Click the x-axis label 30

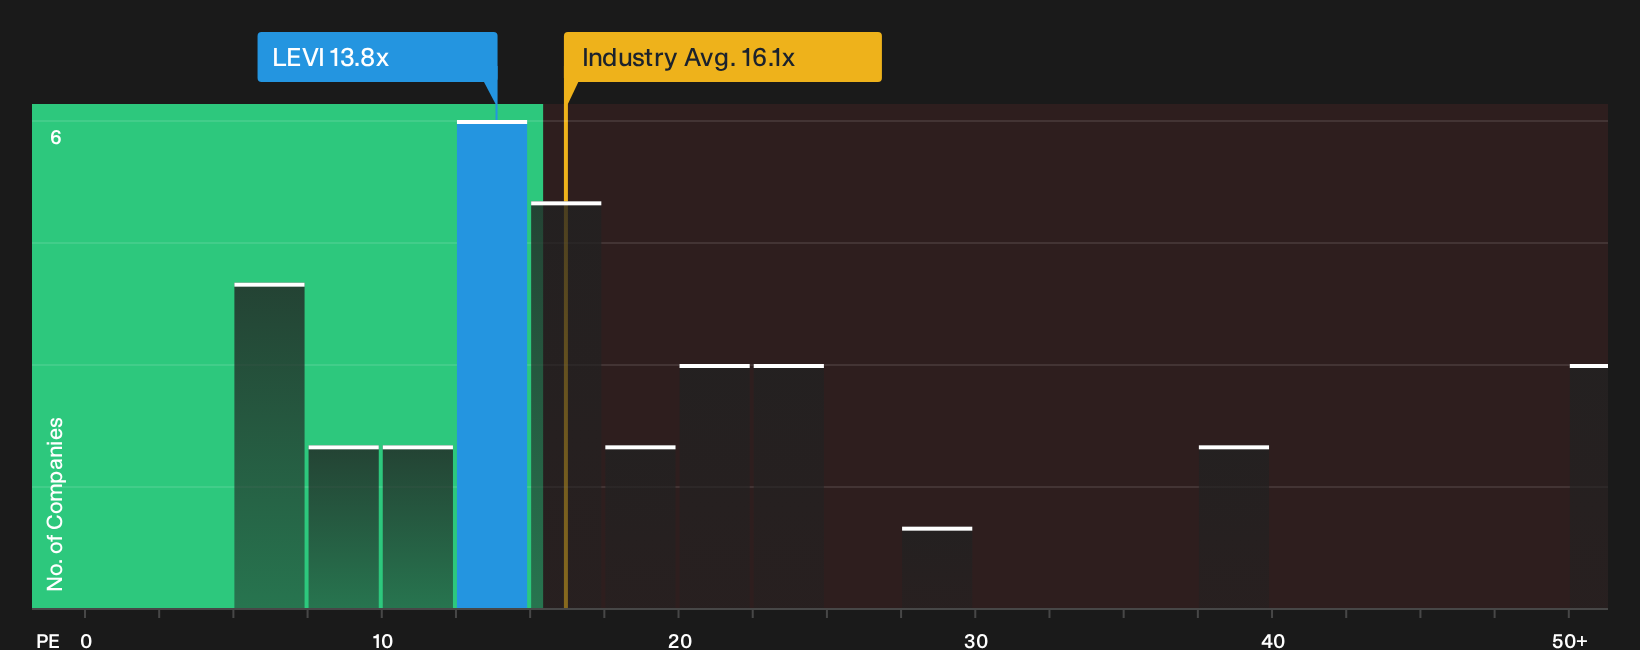[x=976, y=640]
